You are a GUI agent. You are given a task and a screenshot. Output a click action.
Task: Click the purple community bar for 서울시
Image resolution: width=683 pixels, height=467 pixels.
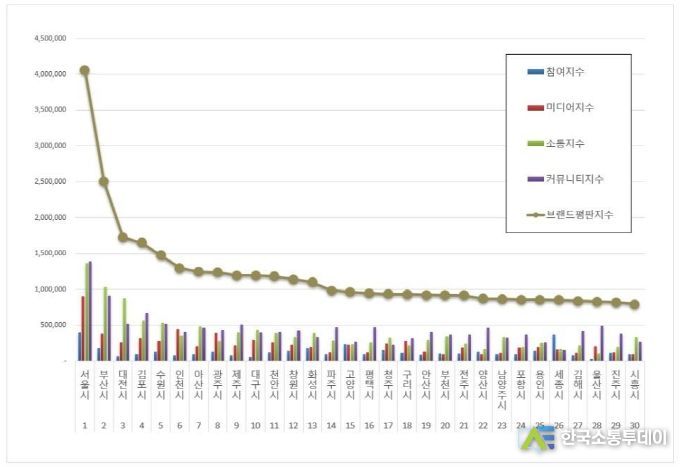pos(90,311)
